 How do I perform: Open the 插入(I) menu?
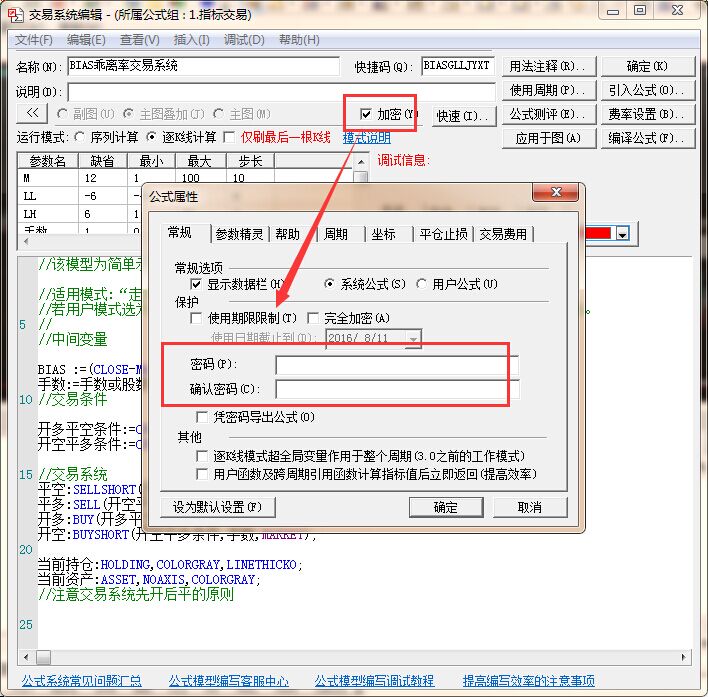191,40
